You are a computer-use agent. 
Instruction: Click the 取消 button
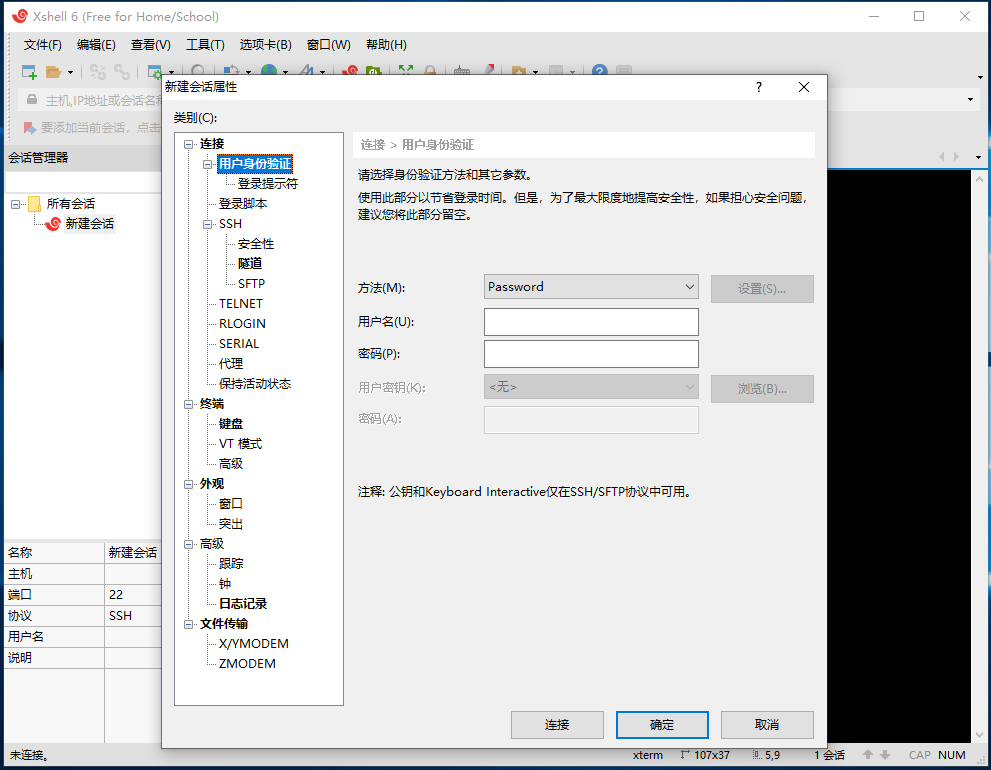(767, 725)
